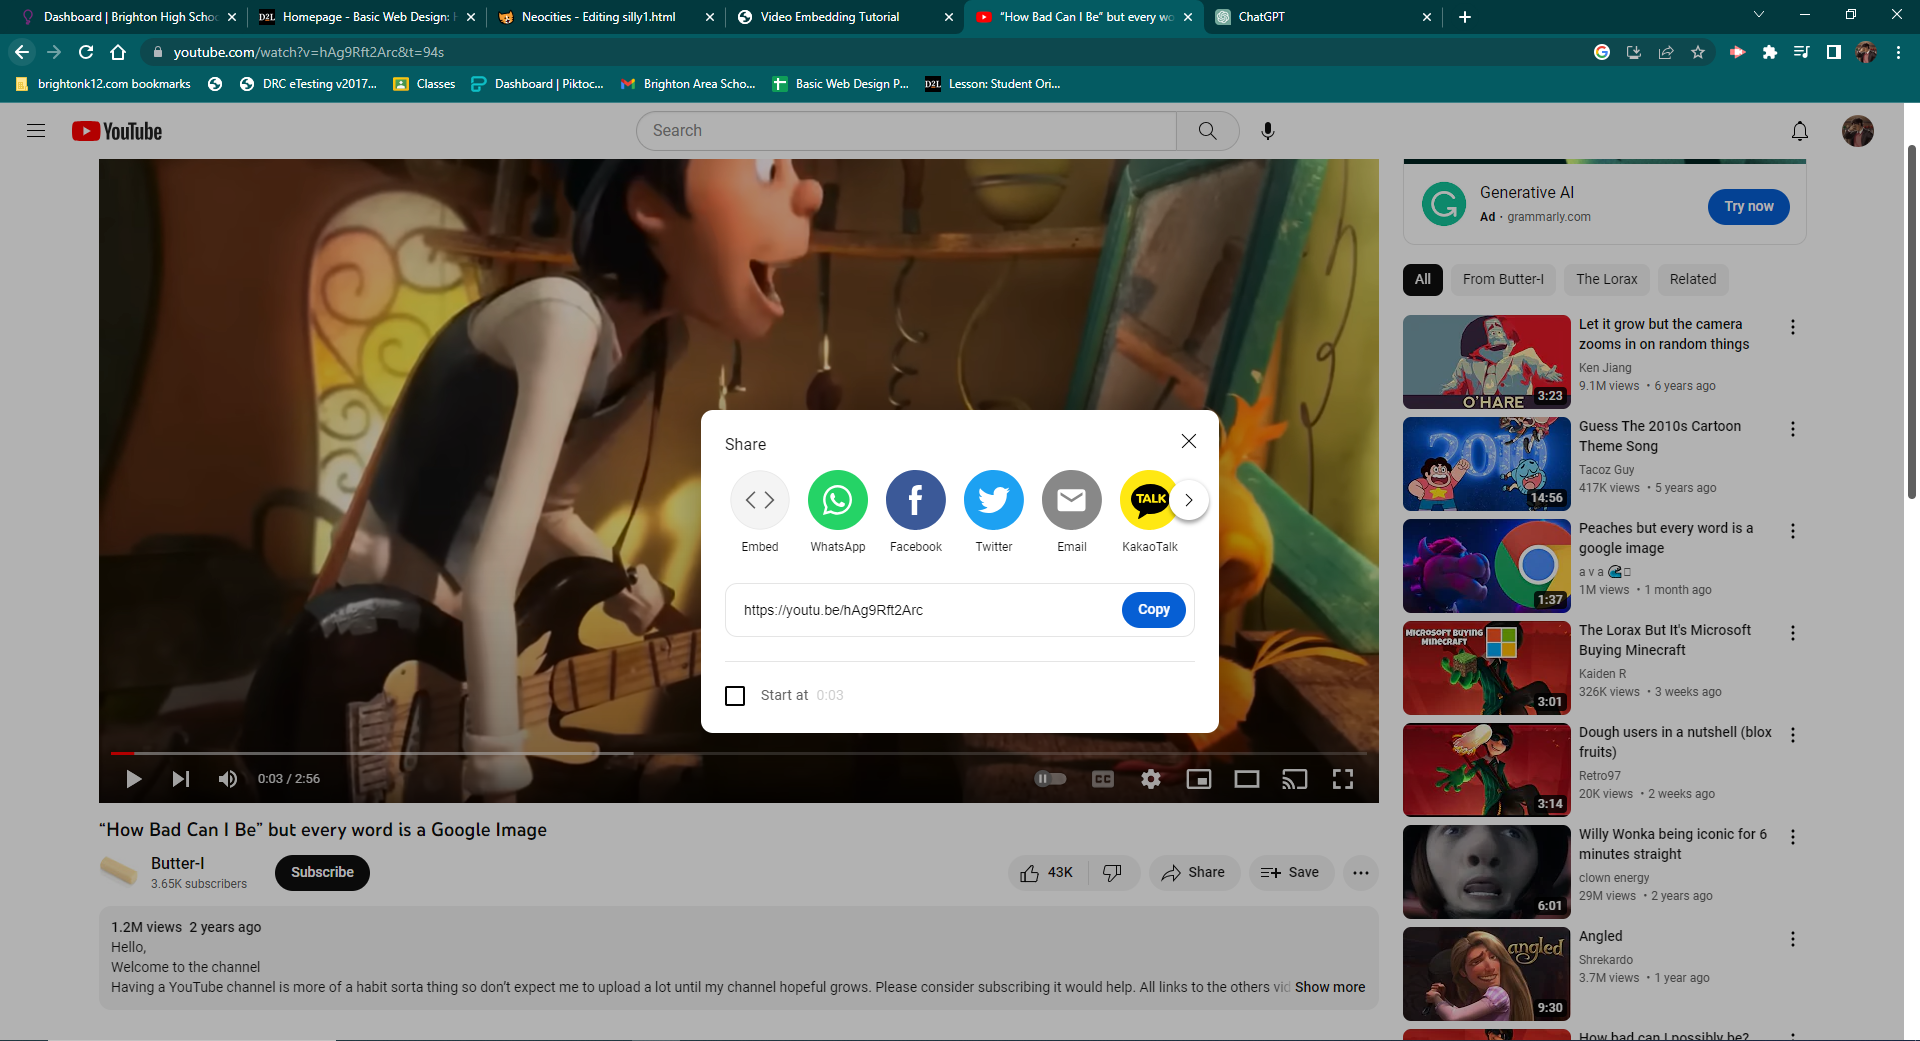
Task: Open options for Lorax Microsoft Minecraft video
Action: pos(1793,633)
